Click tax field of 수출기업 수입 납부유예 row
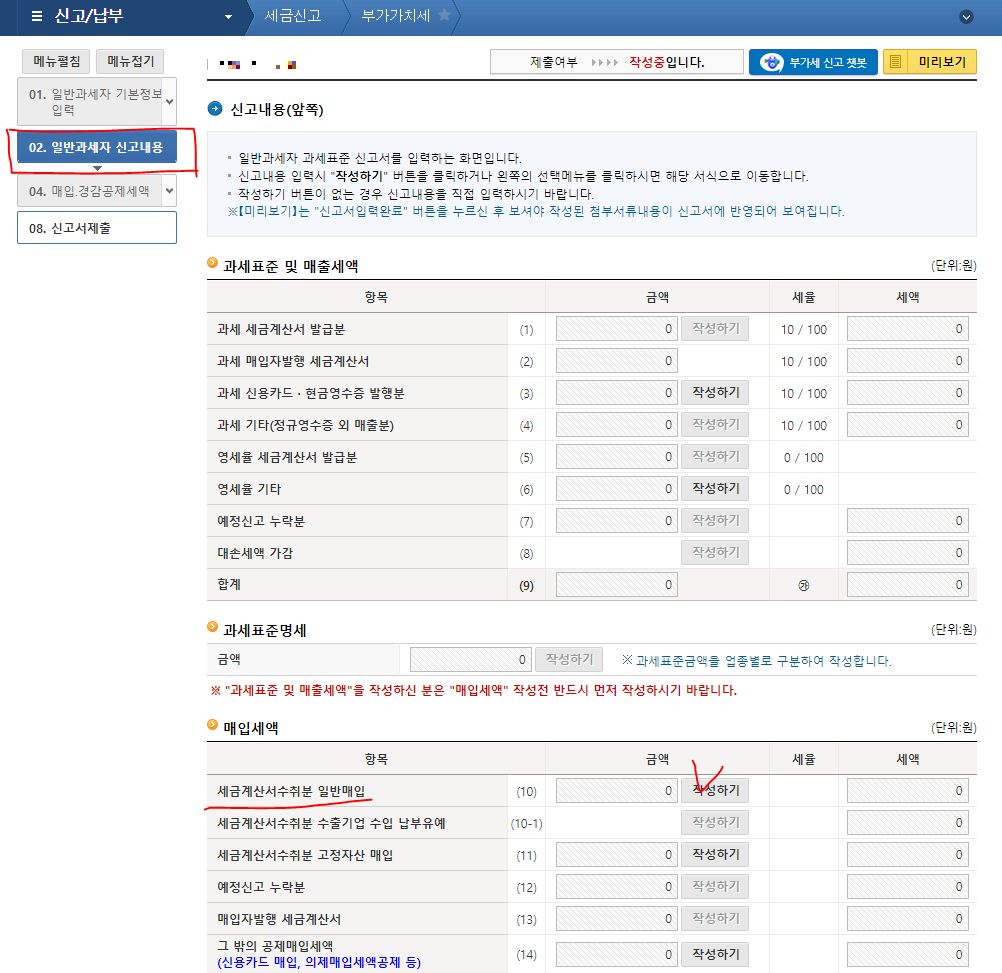The height and width of the screenshot is (973, 1002). coord(907,822)
